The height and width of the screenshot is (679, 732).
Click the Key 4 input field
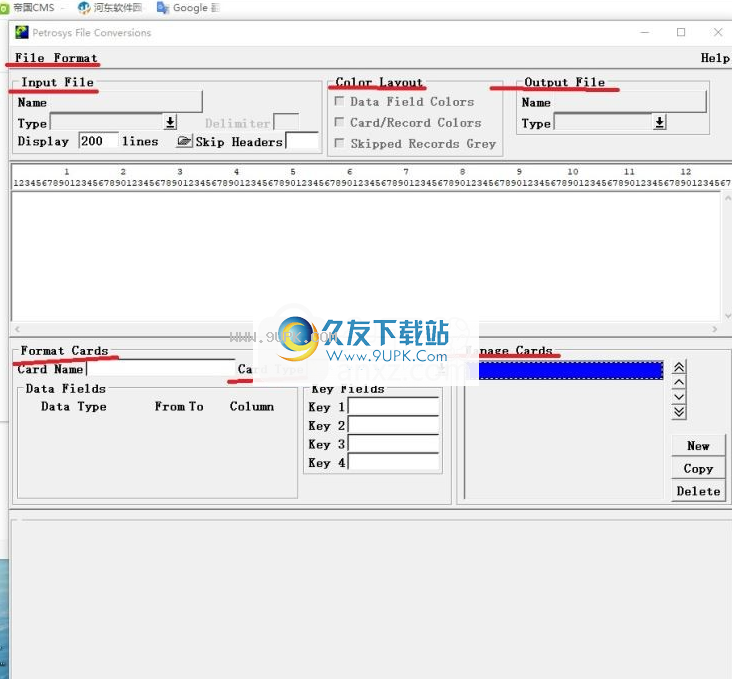394,463
